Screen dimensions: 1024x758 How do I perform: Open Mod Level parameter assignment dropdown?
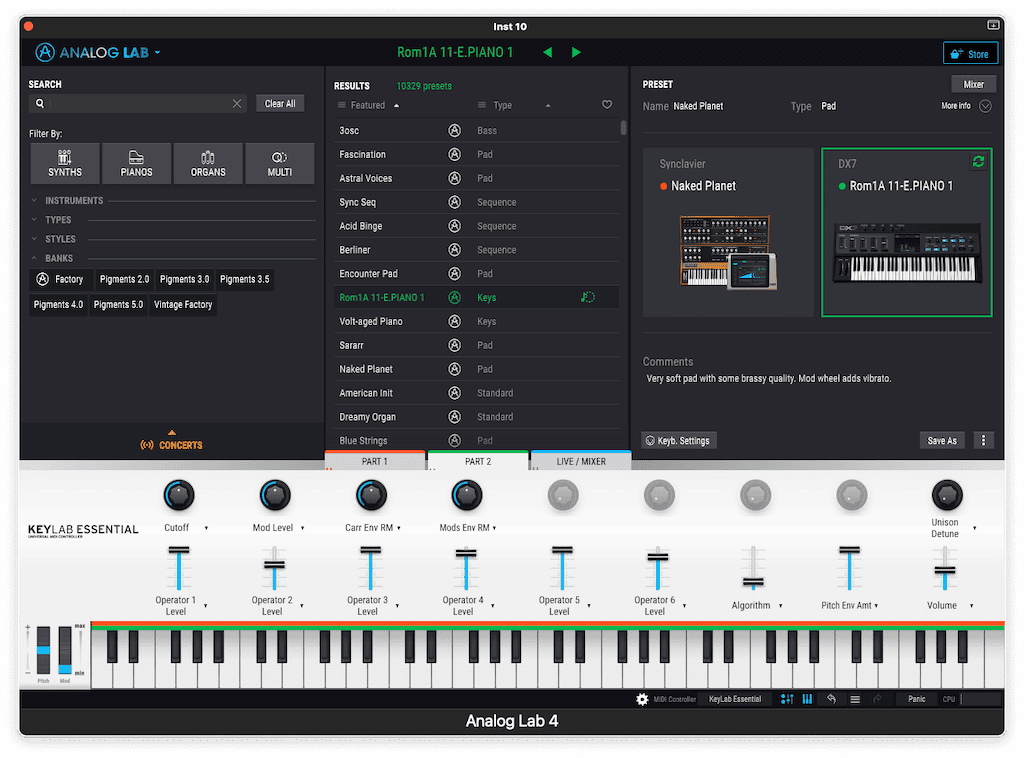[302, 528]
